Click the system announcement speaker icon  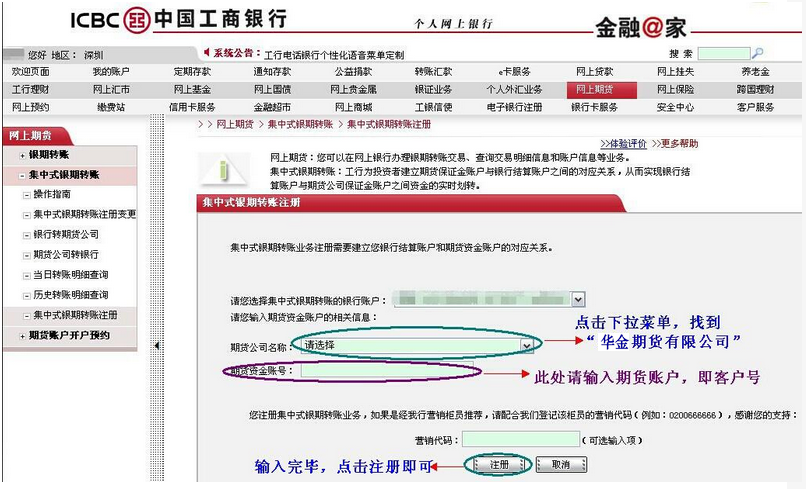[207, 52]
